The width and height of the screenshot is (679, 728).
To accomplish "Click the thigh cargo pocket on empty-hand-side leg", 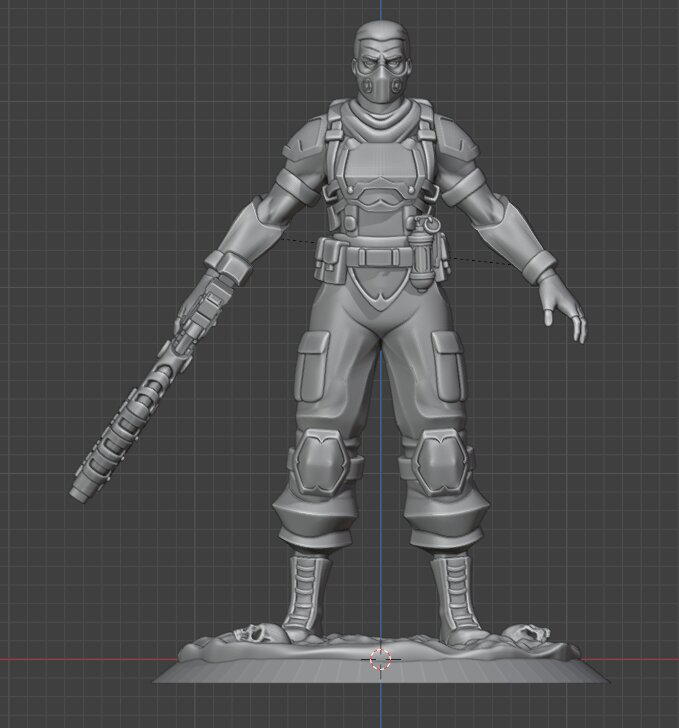I will pyautogui.click(x=447, y=364).
